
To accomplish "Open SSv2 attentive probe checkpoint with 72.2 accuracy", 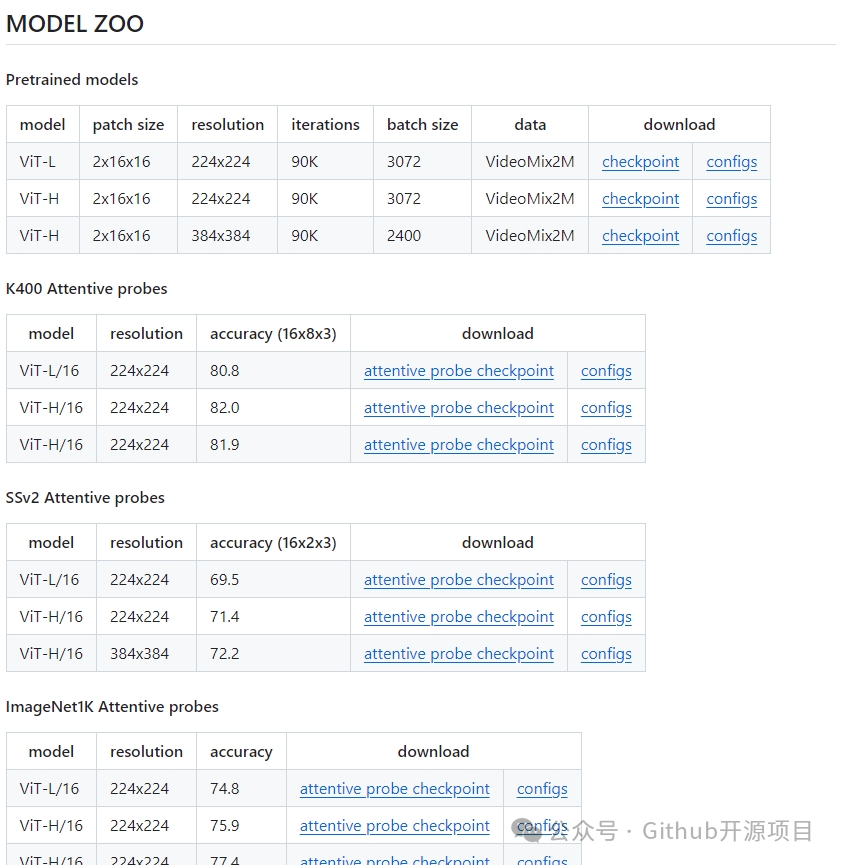I will [459, 654].
